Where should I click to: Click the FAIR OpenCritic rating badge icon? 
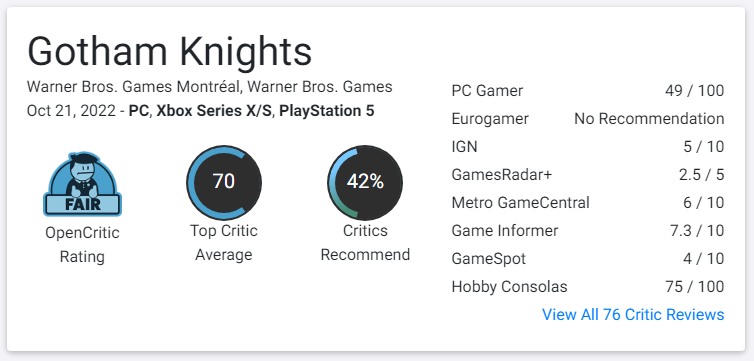82,184
